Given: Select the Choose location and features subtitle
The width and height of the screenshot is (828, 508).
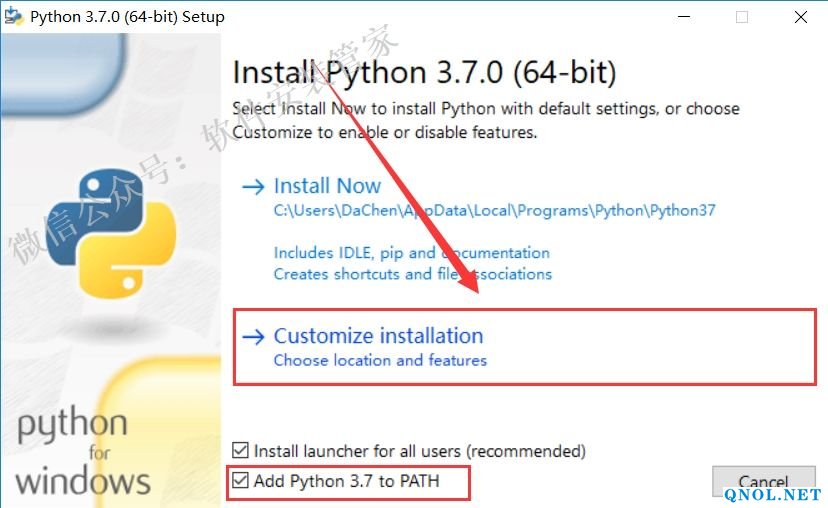Looking at the screenshot, I should (x=380, y=360).
